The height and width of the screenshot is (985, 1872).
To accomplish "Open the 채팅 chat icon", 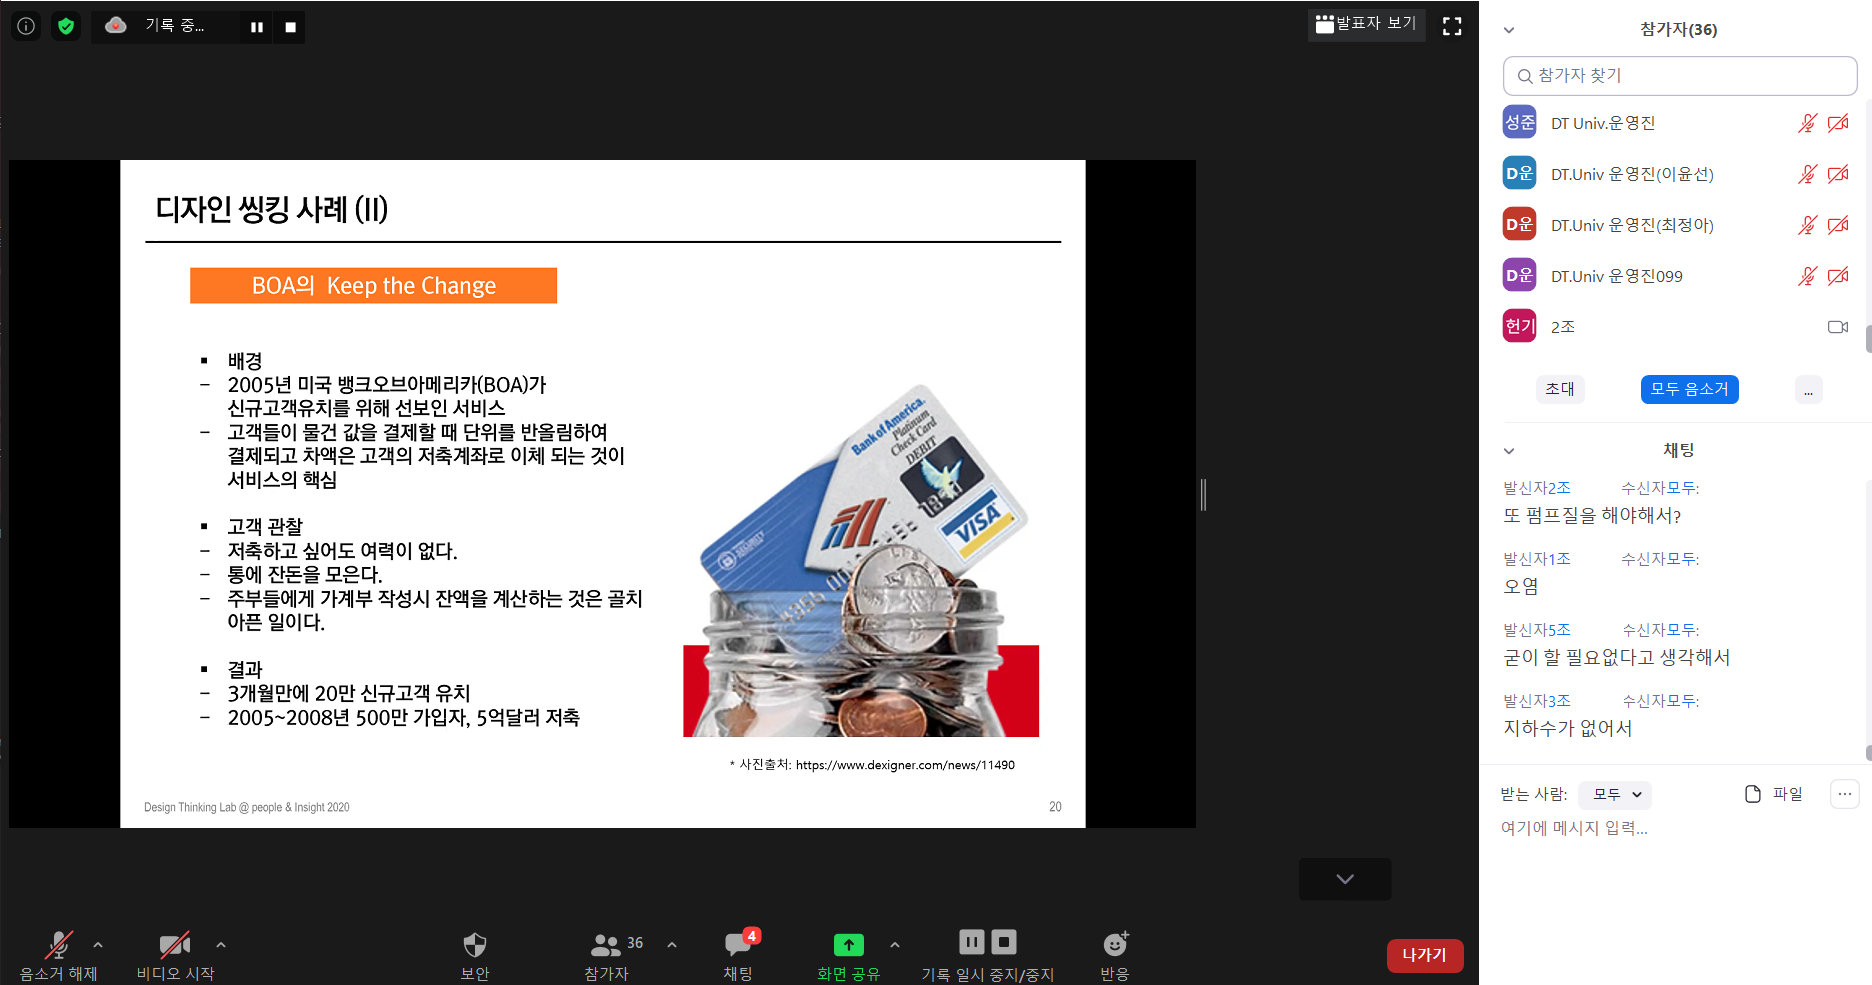I will tap(738, 945).
